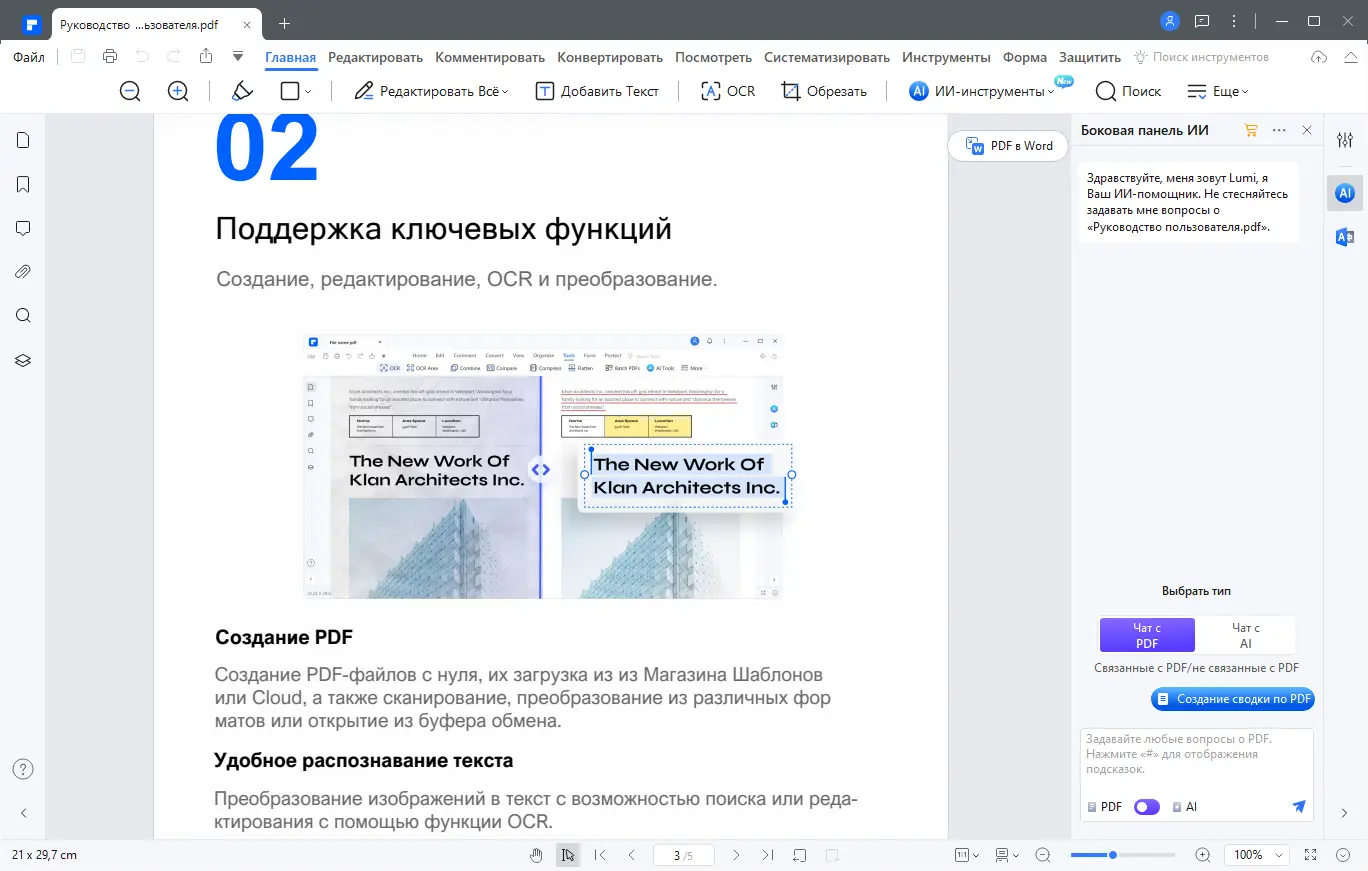Click the zoom in magnifier icon
1368x871 pixels.
[x=178, y=91]
